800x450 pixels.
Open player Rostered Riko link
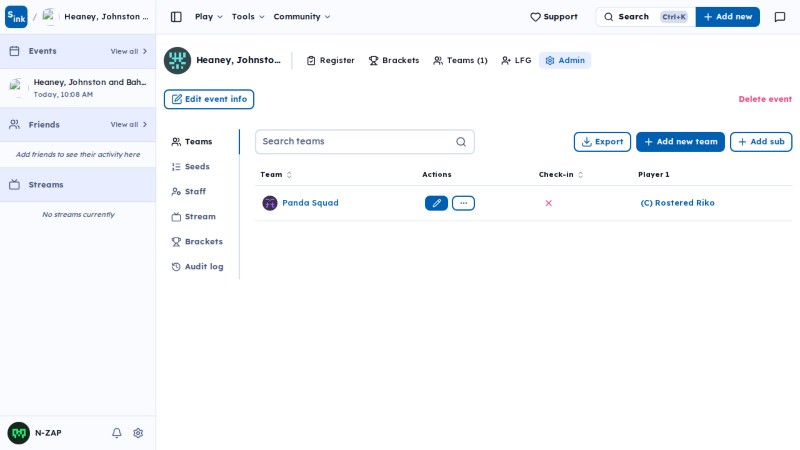point(677,203)
